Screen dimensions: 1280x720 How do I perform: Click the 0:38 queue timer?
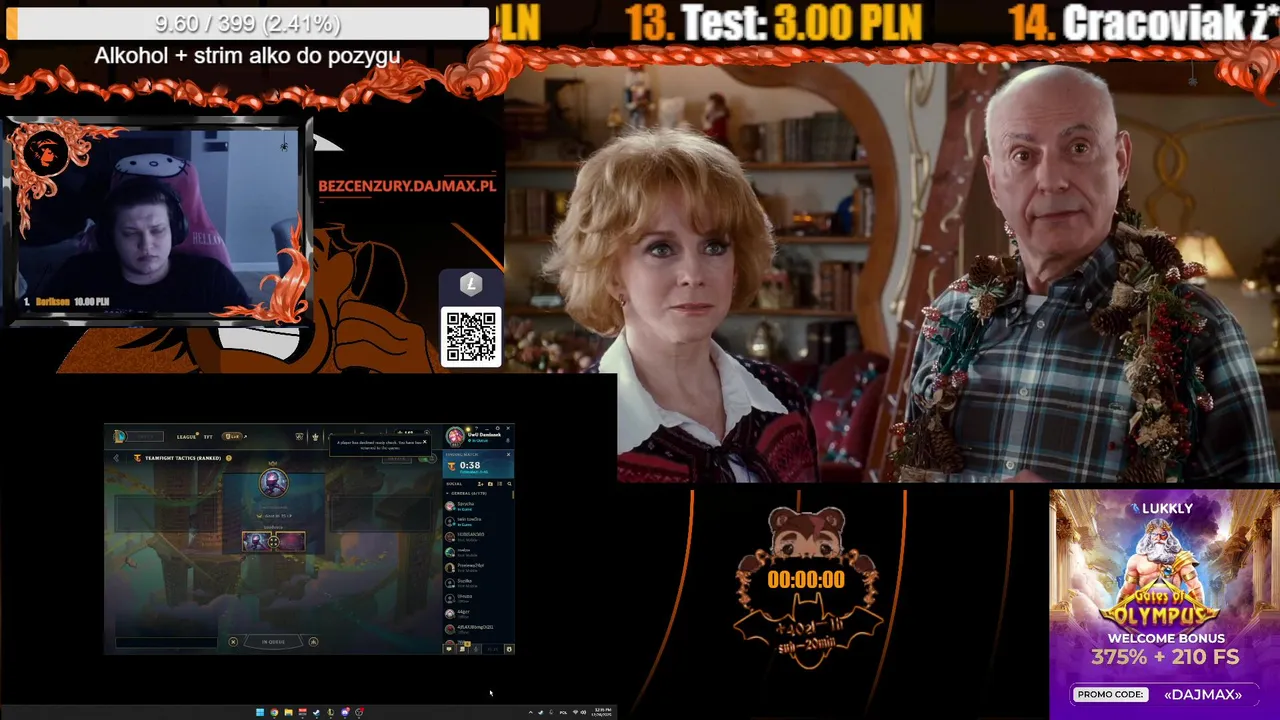pyautogui.click(x=470, y=465)
